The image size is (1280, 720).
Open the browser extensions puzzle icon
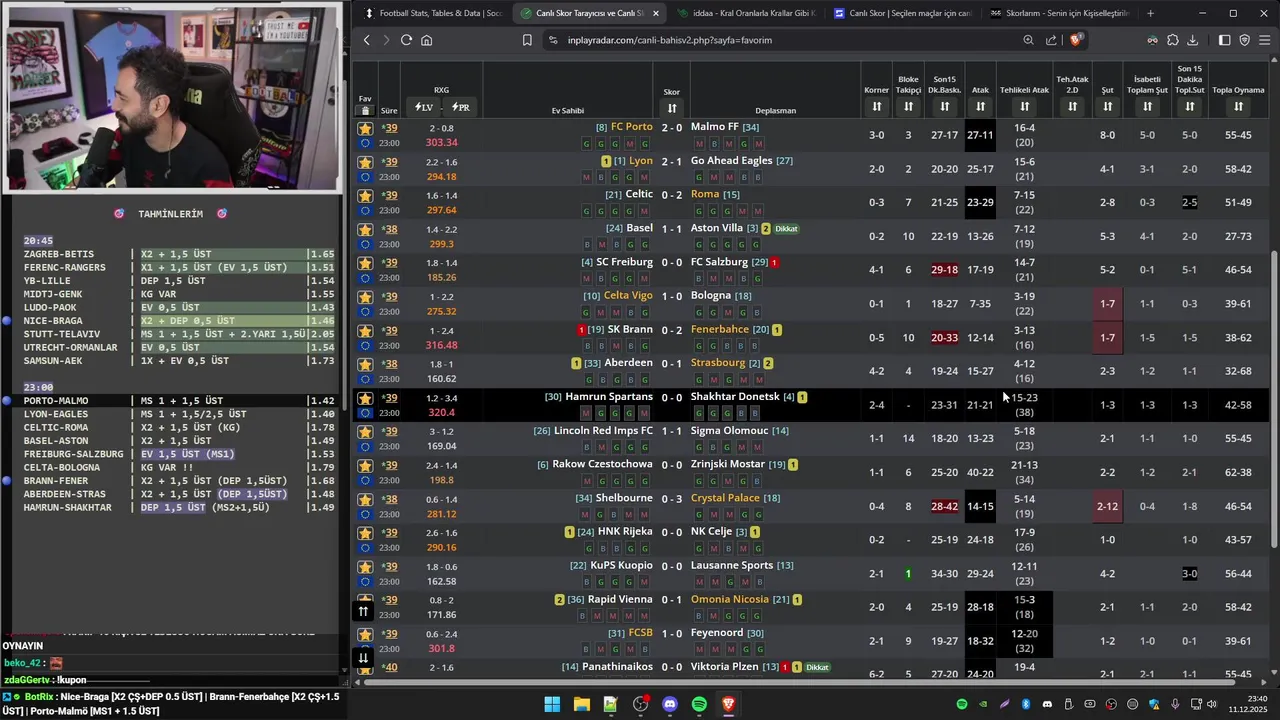(x=1173, y=40)
